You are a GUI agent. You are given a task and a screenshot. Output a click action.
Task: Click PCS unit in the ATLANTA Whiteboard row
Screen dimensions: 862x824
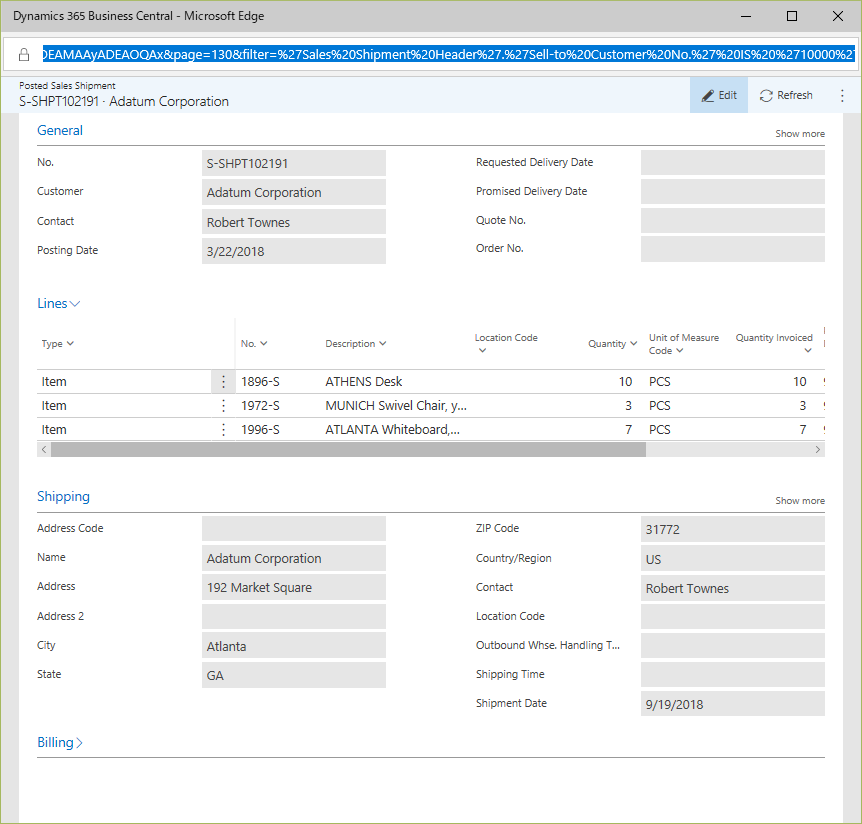point(660,429)
